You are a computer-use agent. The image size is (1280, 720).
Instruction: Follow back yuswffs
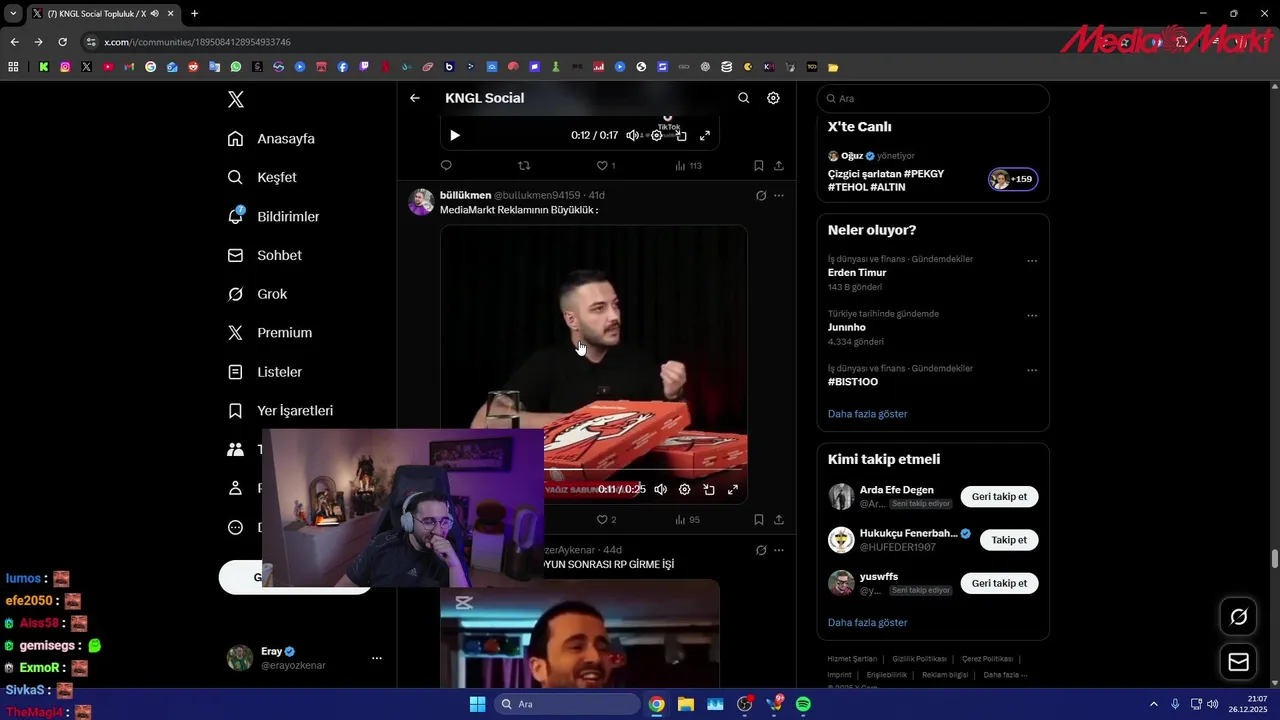tap(999, 583)
